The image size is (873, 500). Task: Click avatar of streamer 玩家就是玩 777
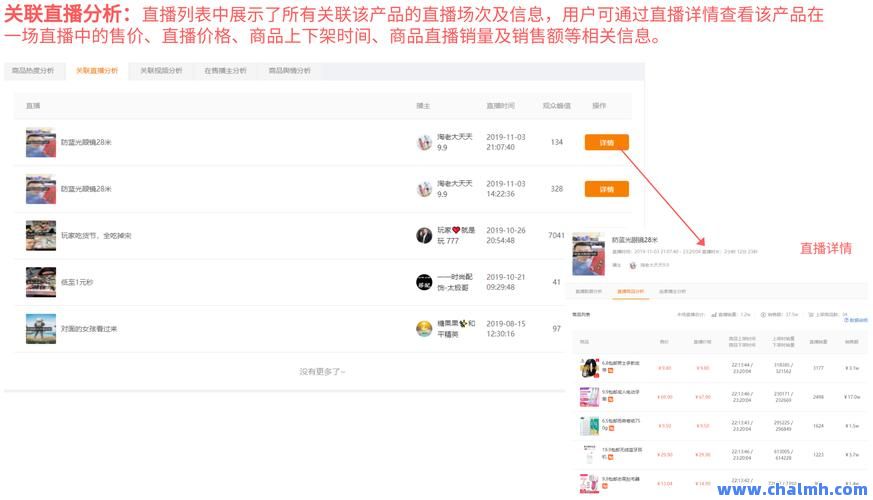click(424, 236)
